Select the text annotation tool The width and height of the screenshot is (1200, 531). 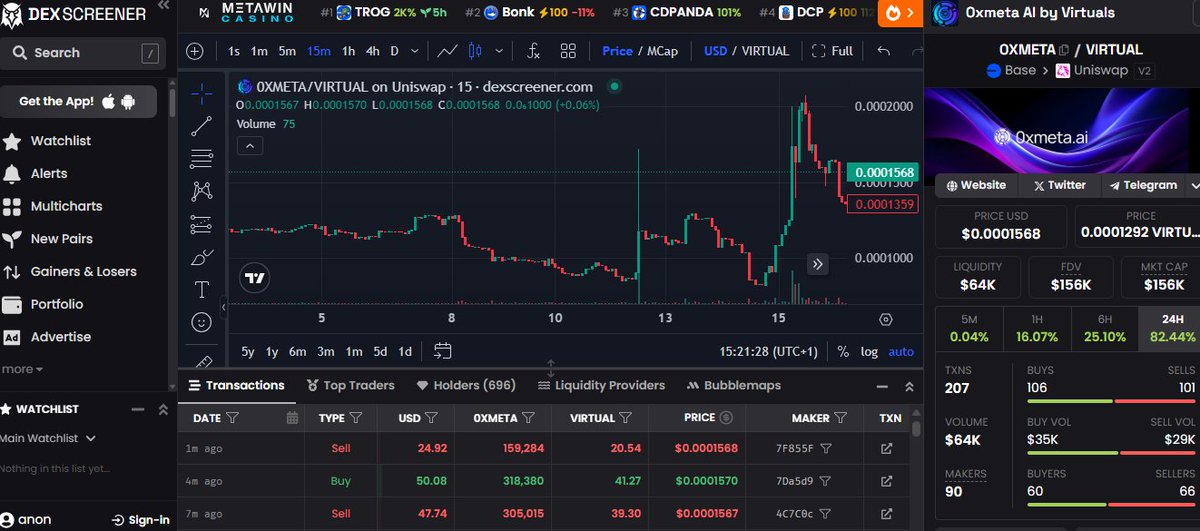[x=201, y=290]
